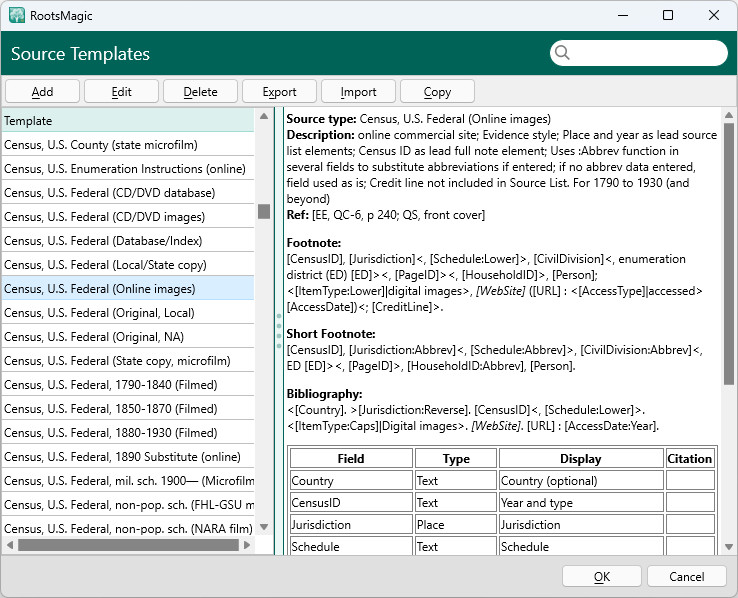Click the Template column header
Image resolution: width=738 pixels, height=598 pixels.
tap(128, 120)
